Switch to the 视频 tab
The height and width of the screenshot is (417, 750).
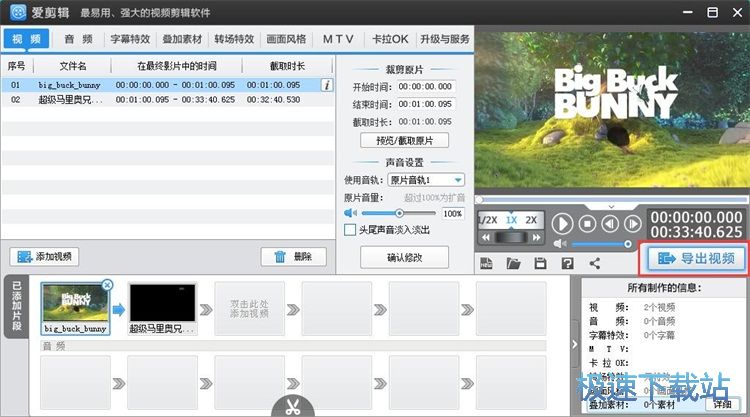tap(26, 39)
